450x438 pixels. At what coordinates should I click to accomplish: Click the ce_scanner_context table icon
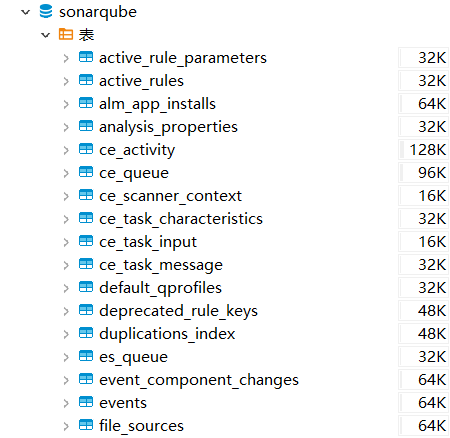86,195
